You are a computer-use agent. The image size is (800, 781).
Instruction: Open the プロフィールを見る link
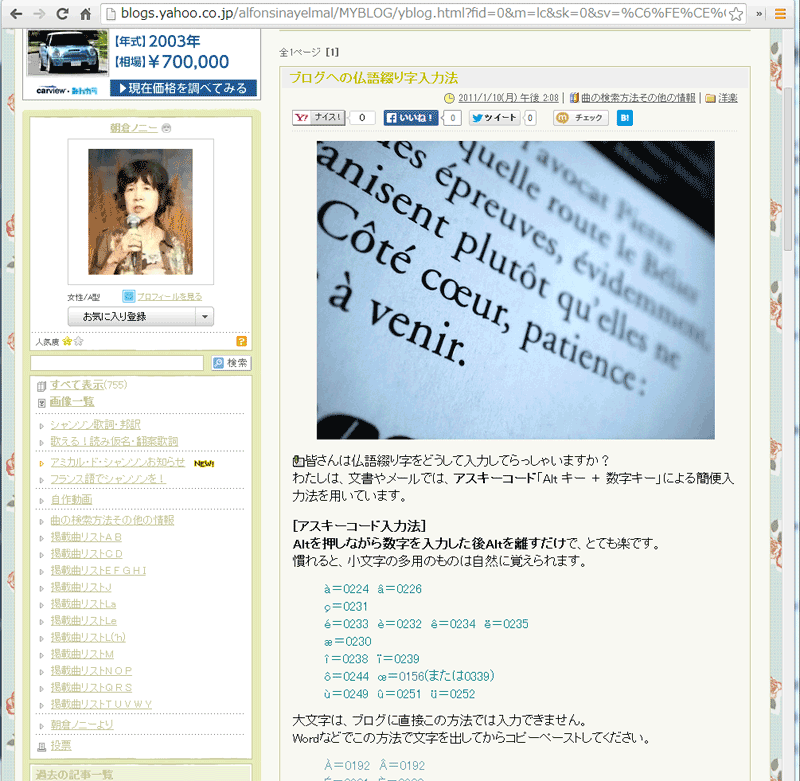(169, 297)
